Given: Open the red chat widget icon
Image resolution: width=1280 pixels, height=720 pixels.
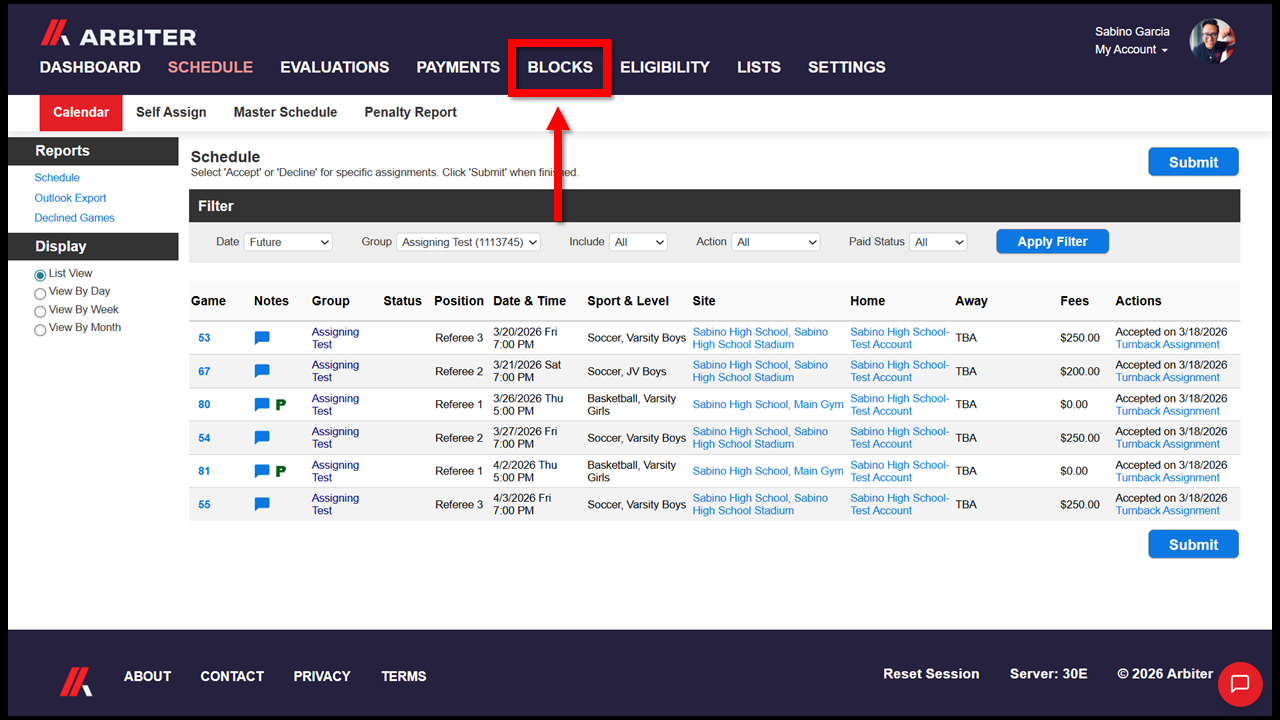Looking at the screenshot, I should [1240, 684].
